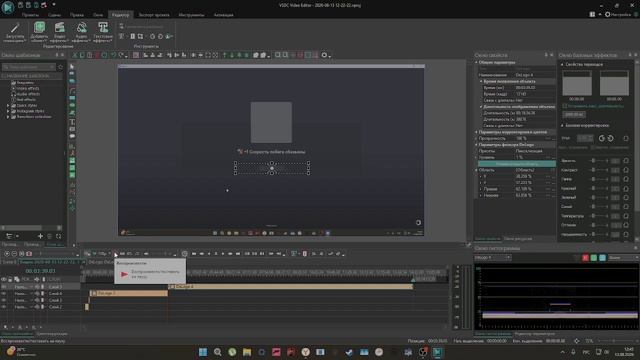Open the Инструменты ribbon tab
The image size is (640, 360).
(191, 15)
